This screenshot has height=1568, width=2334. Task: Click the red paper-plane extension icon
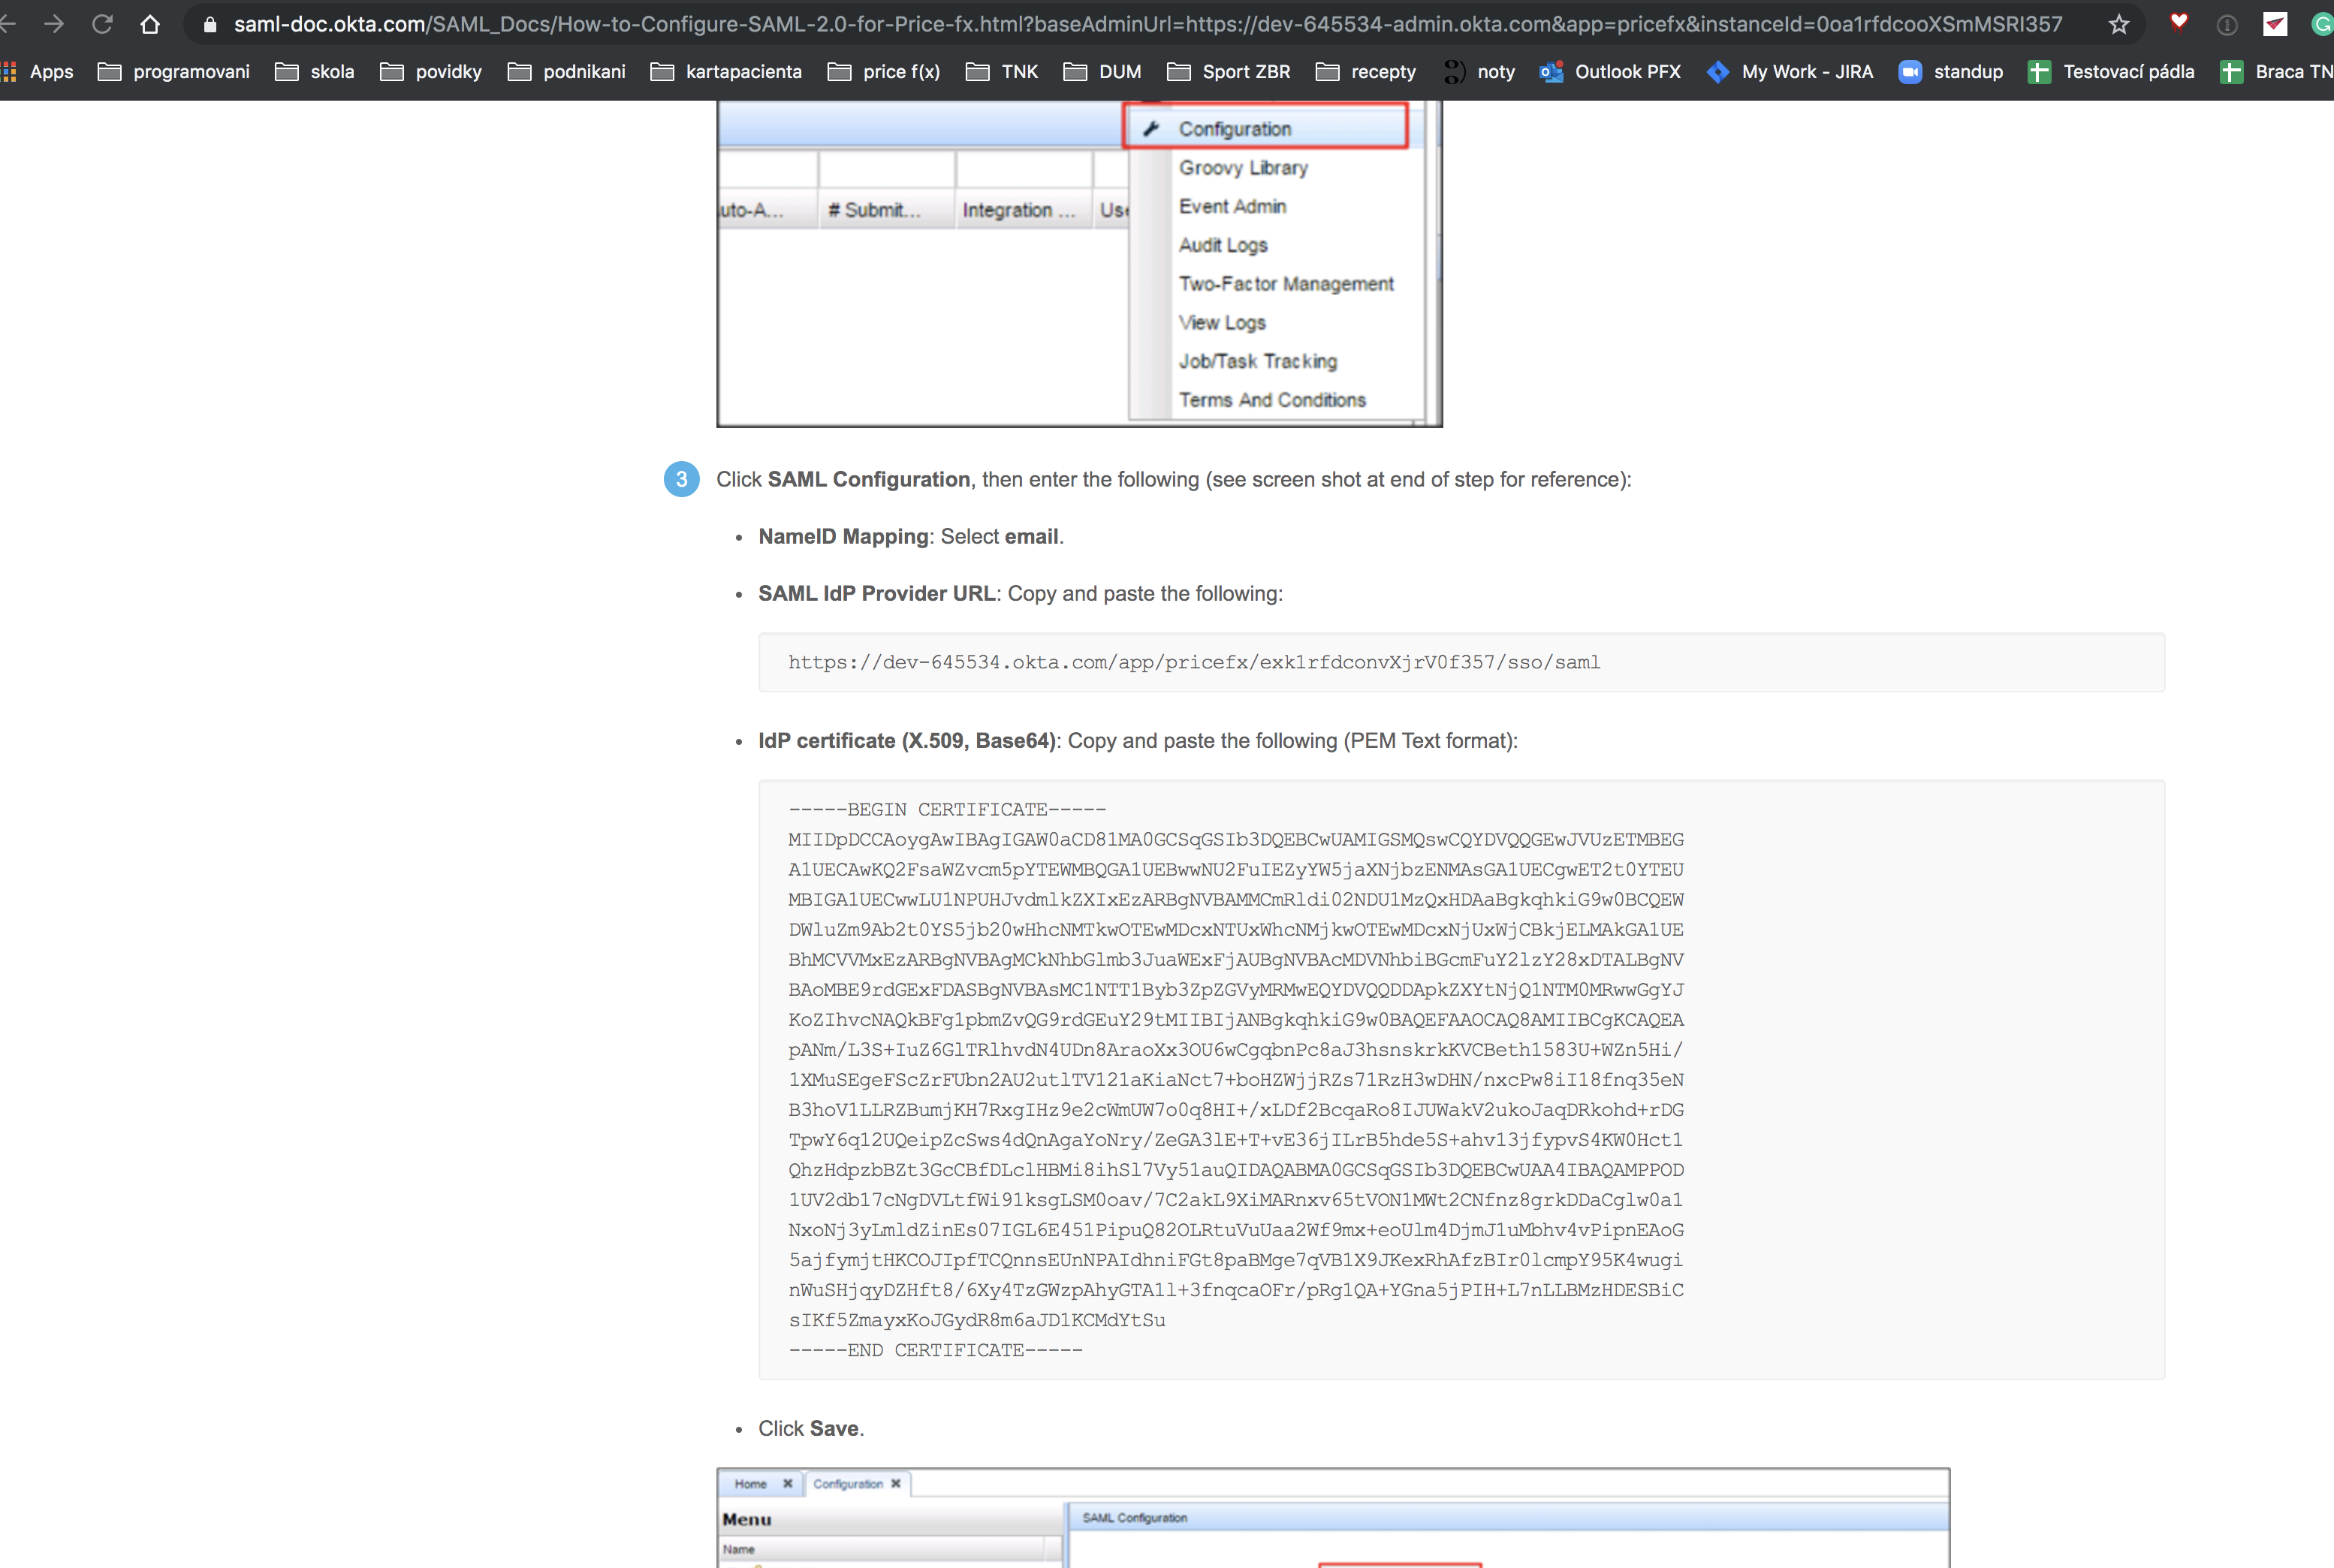pos(2276,23)
